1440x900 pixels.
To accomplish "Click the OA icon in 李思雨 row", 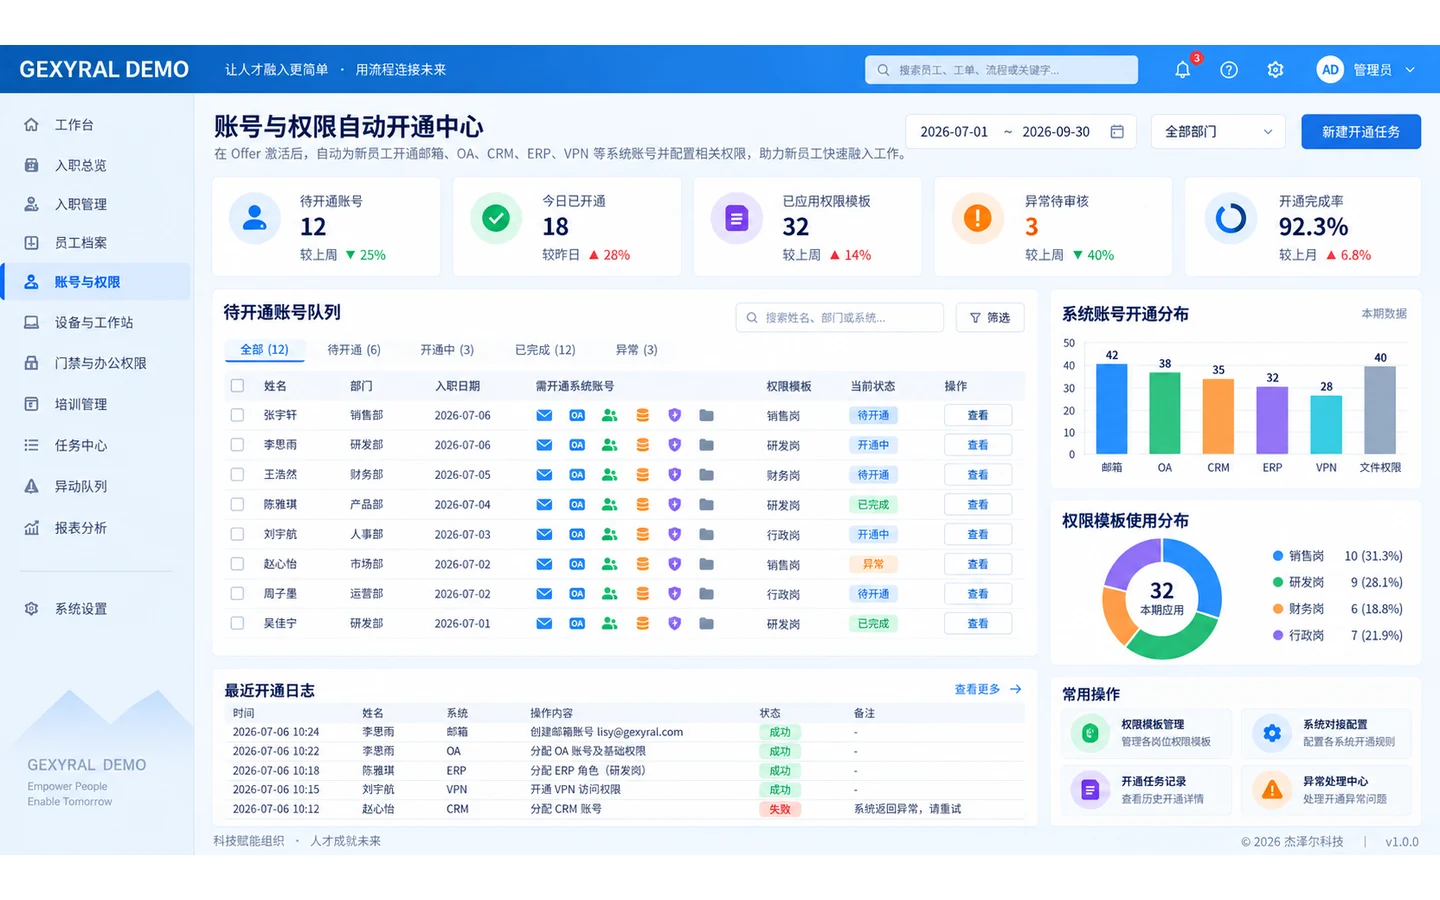I will pos(577,445).
